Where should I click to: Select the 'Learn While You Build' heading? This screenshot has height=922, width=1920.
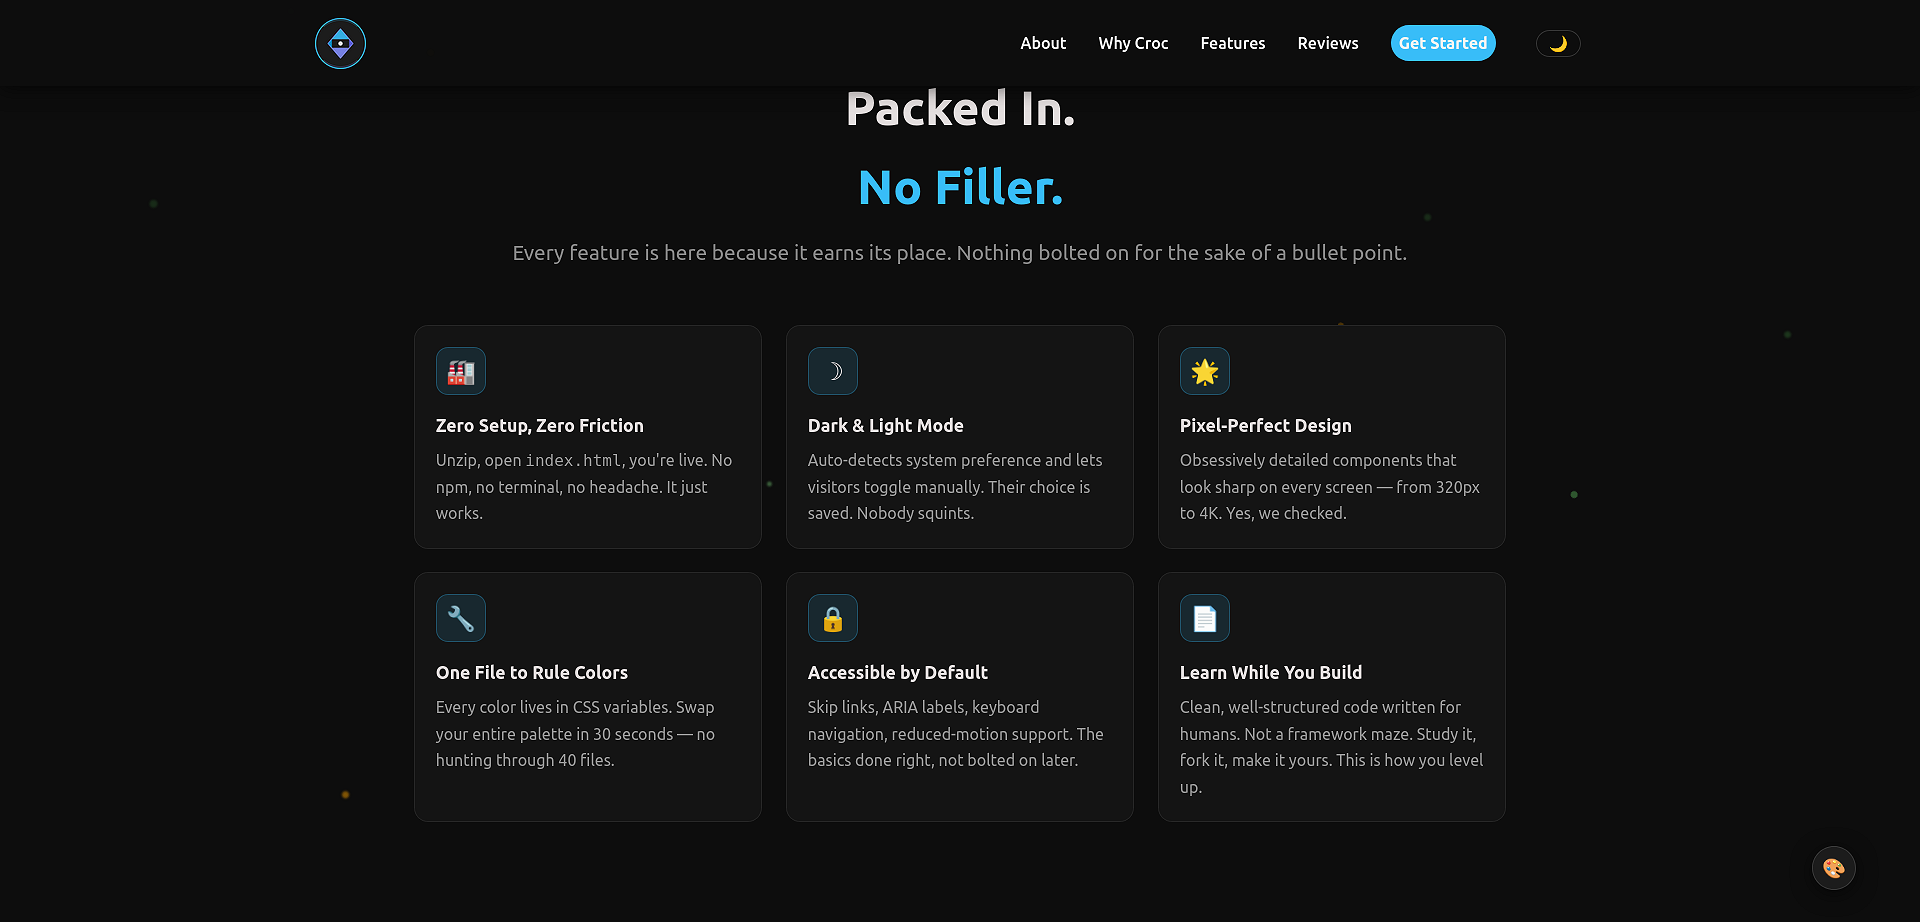(1271, 672)
